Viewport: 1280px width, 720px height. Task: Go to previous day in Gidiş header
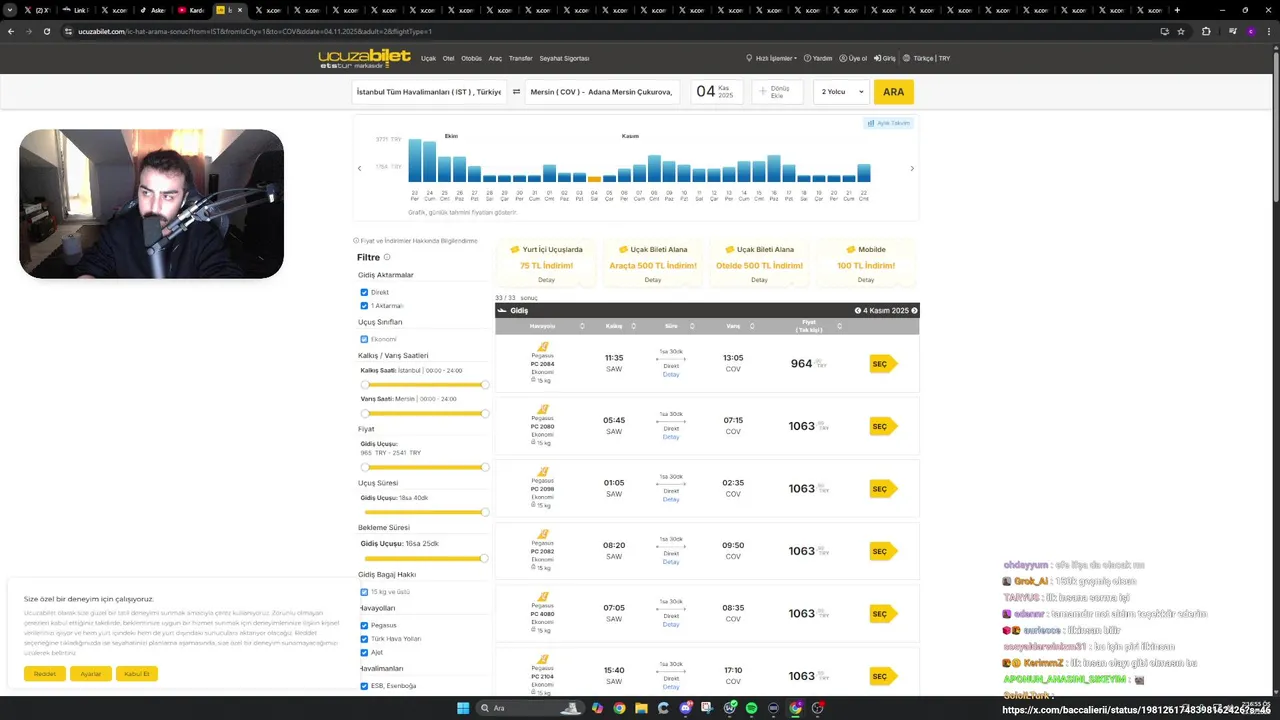858,311
